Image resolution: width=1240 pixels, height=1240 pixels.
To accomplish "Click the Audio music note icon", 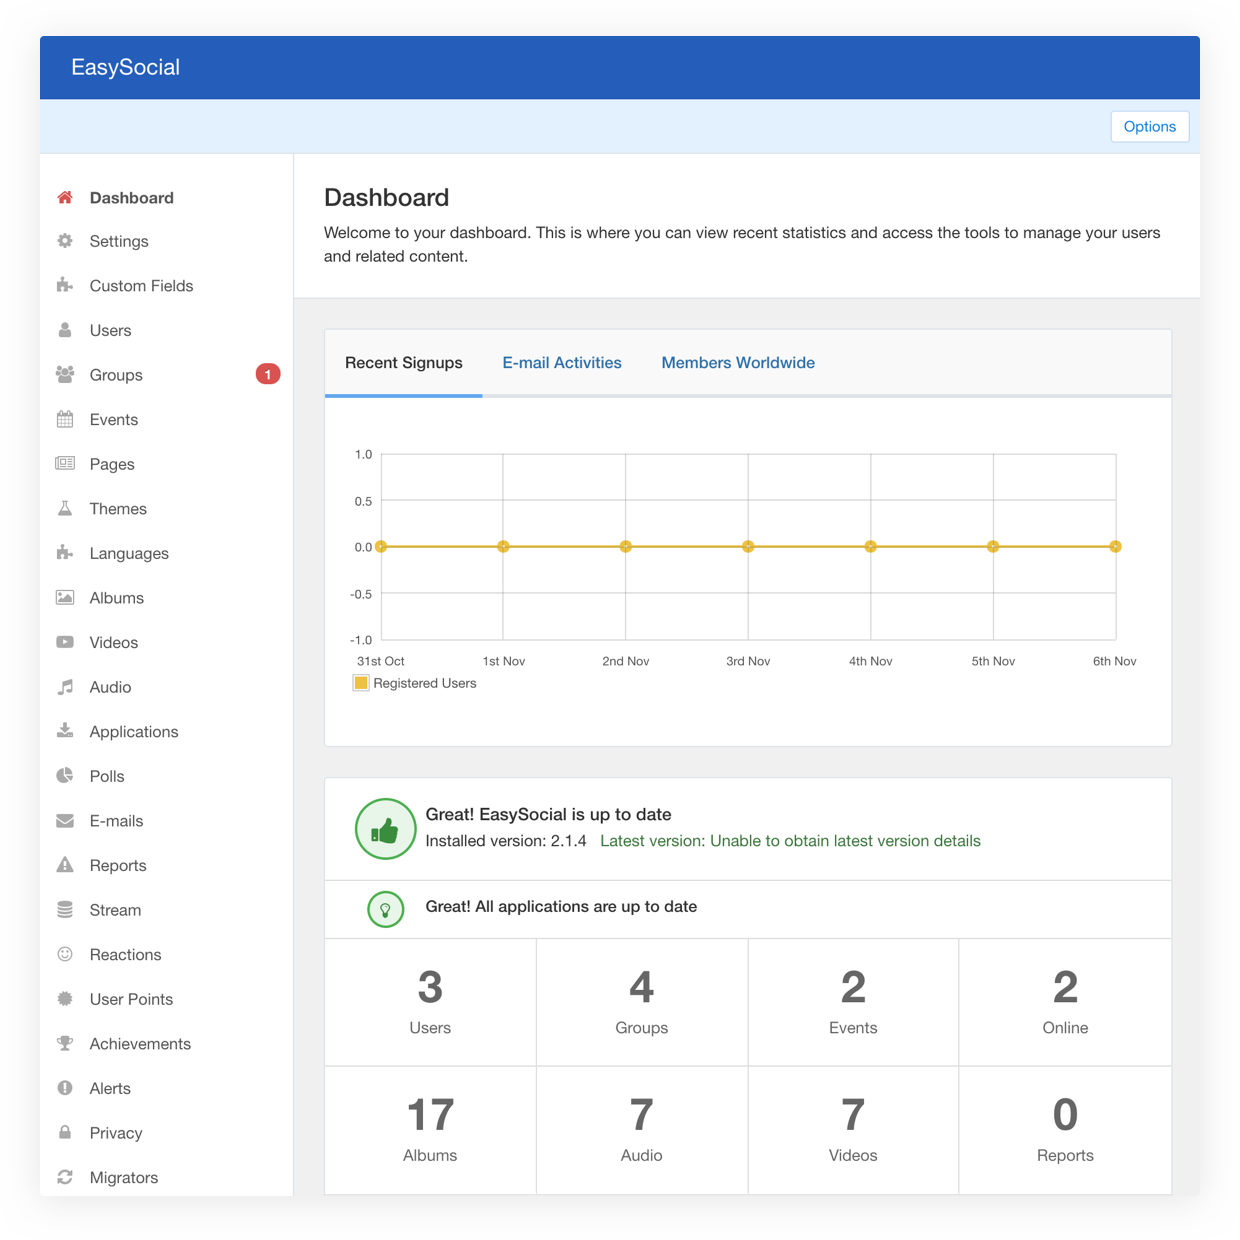I will click(65, 687).
